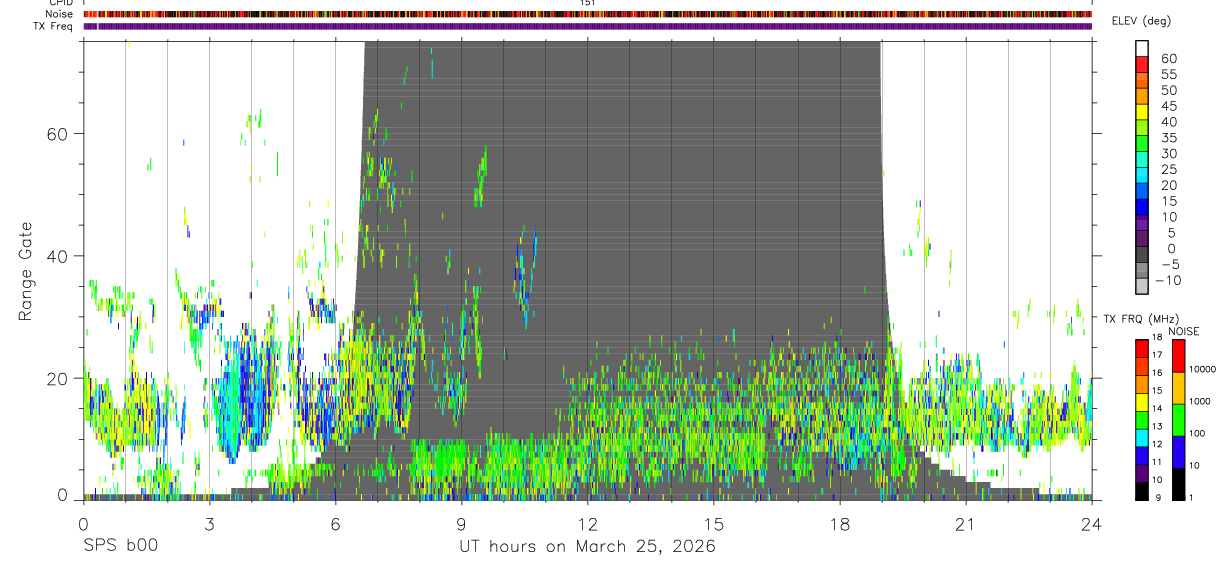The height and width of the screenshot is (567, 1228).
Task: Click the "SPS b00" label below the plot
Action: [x=120, y=546]
